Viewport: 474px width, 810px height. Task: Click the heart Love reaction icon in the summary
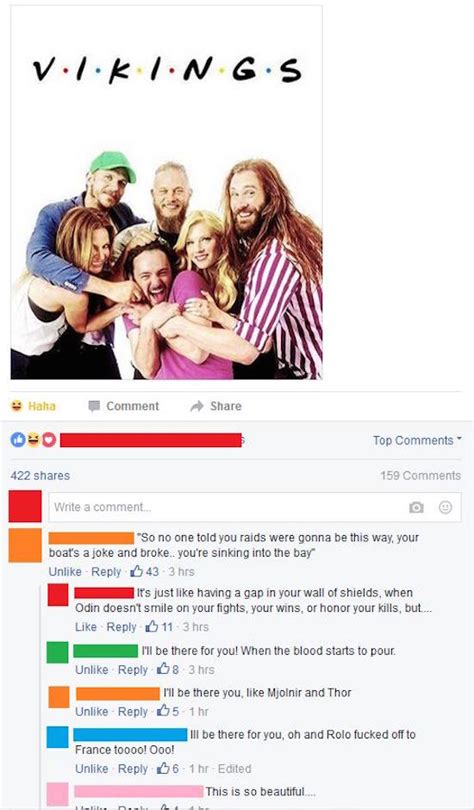[48, 441]
